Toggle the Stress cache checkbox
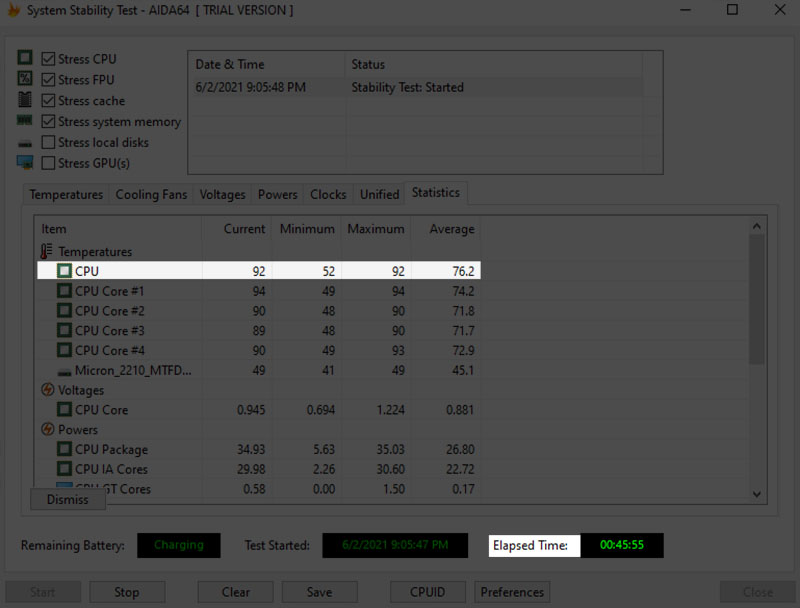 pyautogui.click(x=48, y=101)
